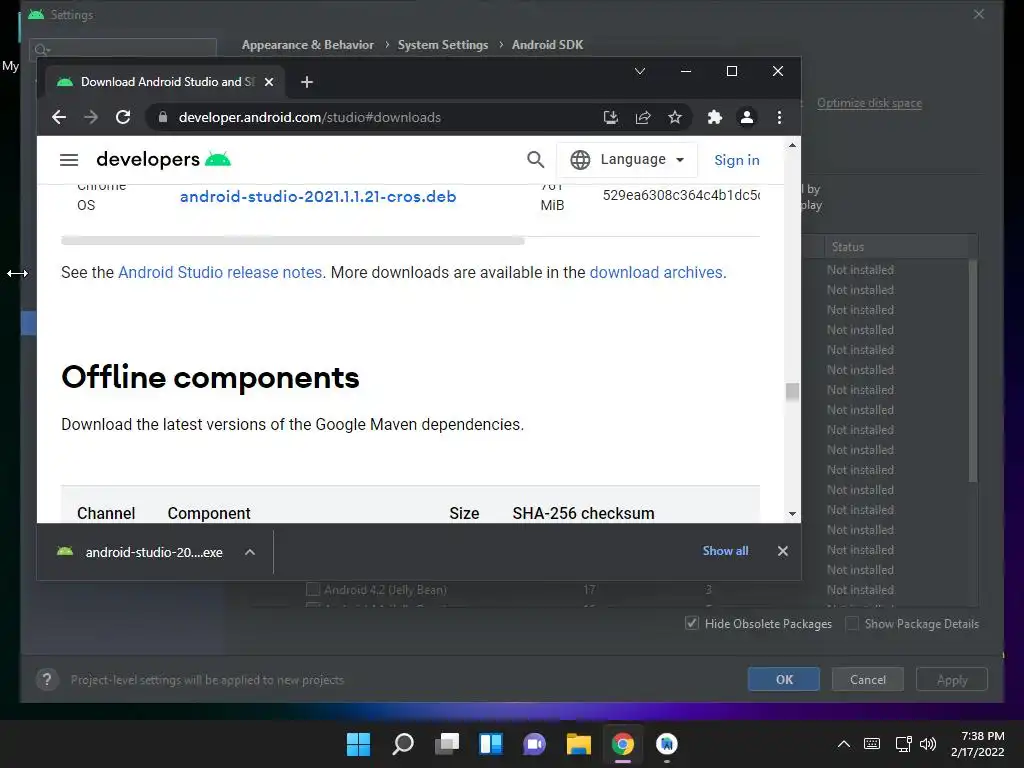Screen dimensions: 1024x768
Task: Open the download archives link
Action: click(656, 272)
